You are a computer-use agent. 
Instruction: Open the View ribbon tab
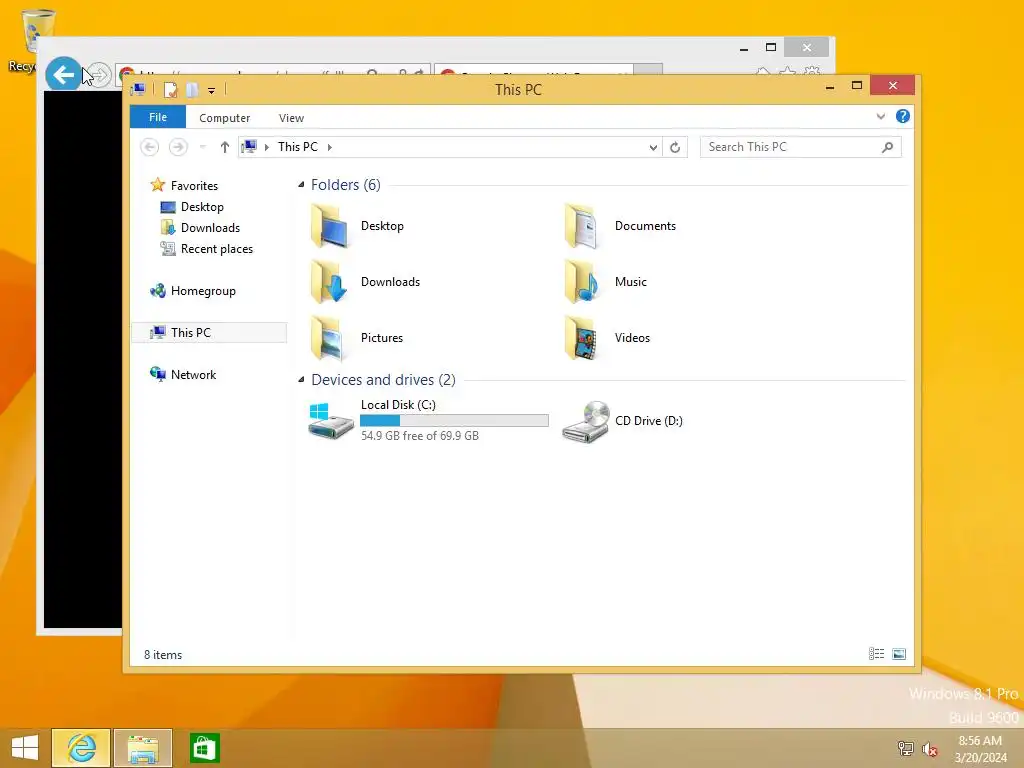[291, 118]
